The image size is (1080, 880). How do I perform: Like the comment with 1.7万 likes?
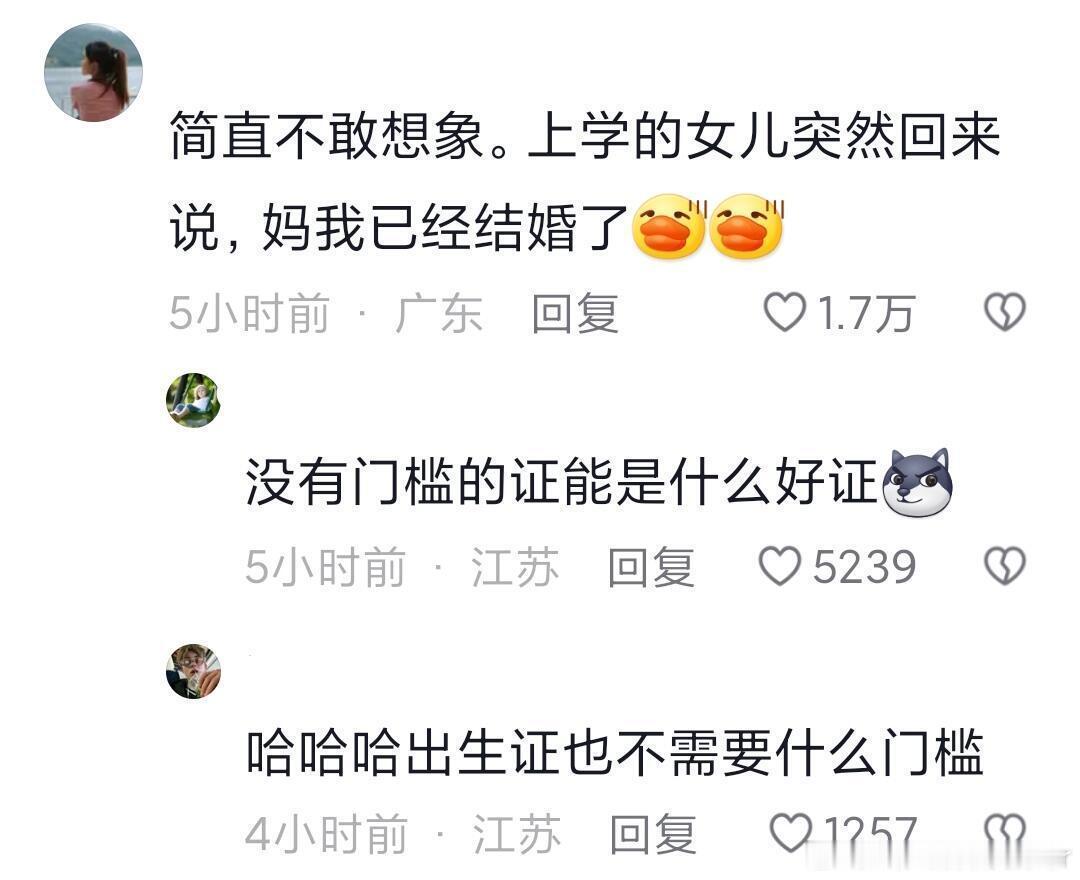(785, 313)
